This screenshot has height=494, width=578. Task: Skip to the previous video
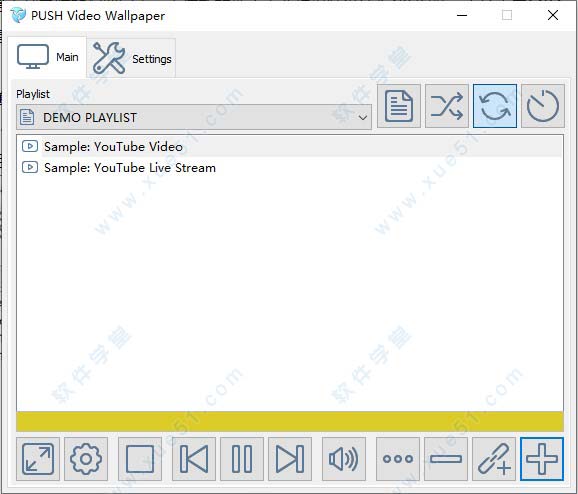(x=194, y=459)
